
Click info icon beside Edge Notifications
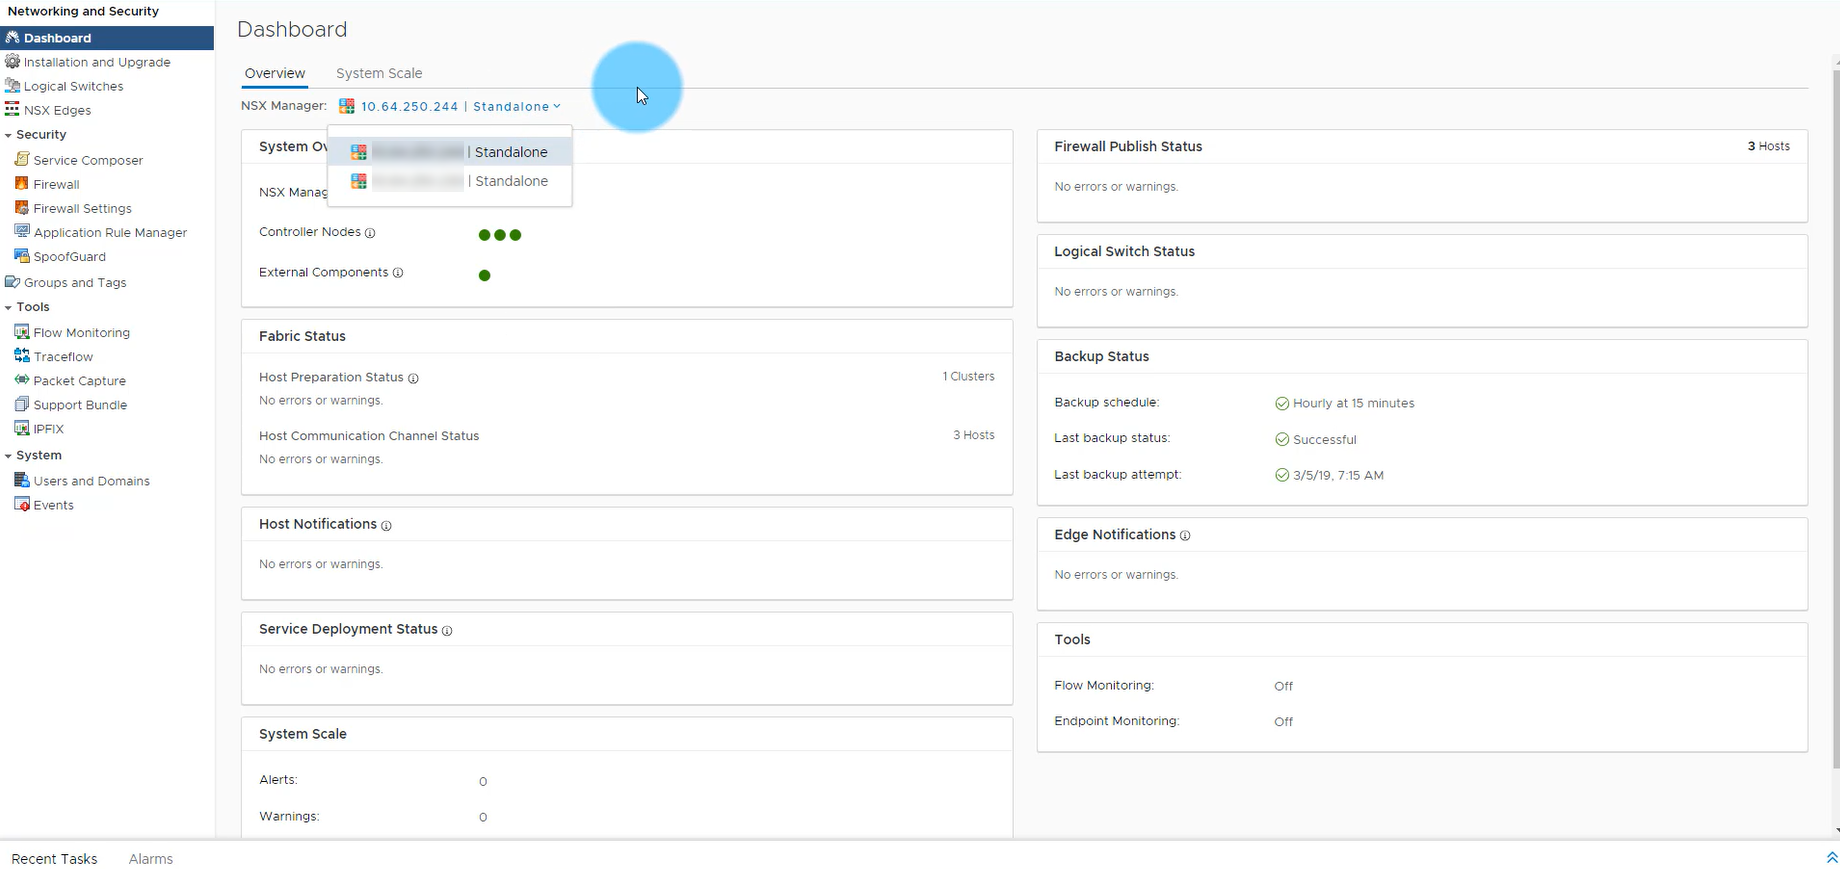pyautogui.click(x=1185, y=536)
